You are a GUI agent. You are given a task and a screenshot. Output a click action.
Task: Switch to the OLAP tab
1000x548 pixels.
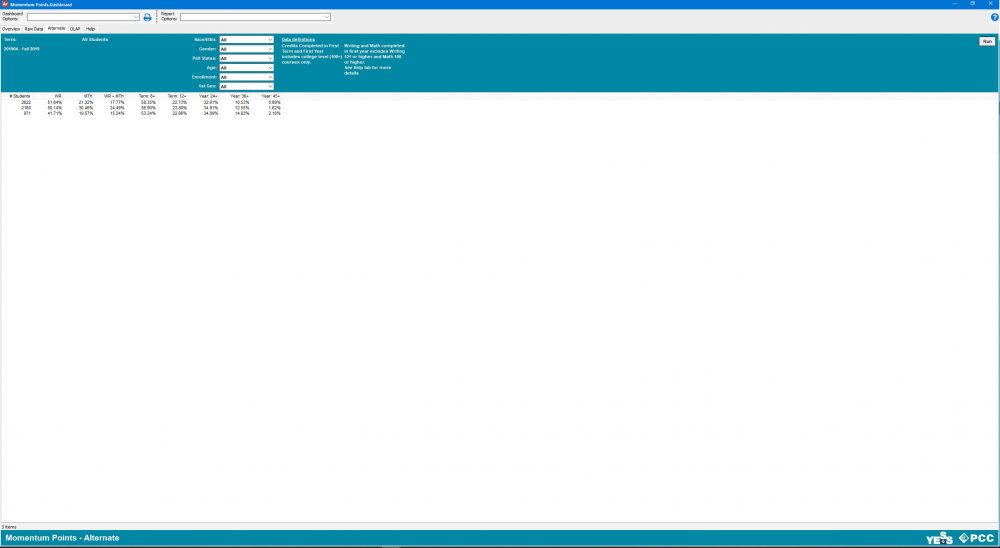pos(75,29)
